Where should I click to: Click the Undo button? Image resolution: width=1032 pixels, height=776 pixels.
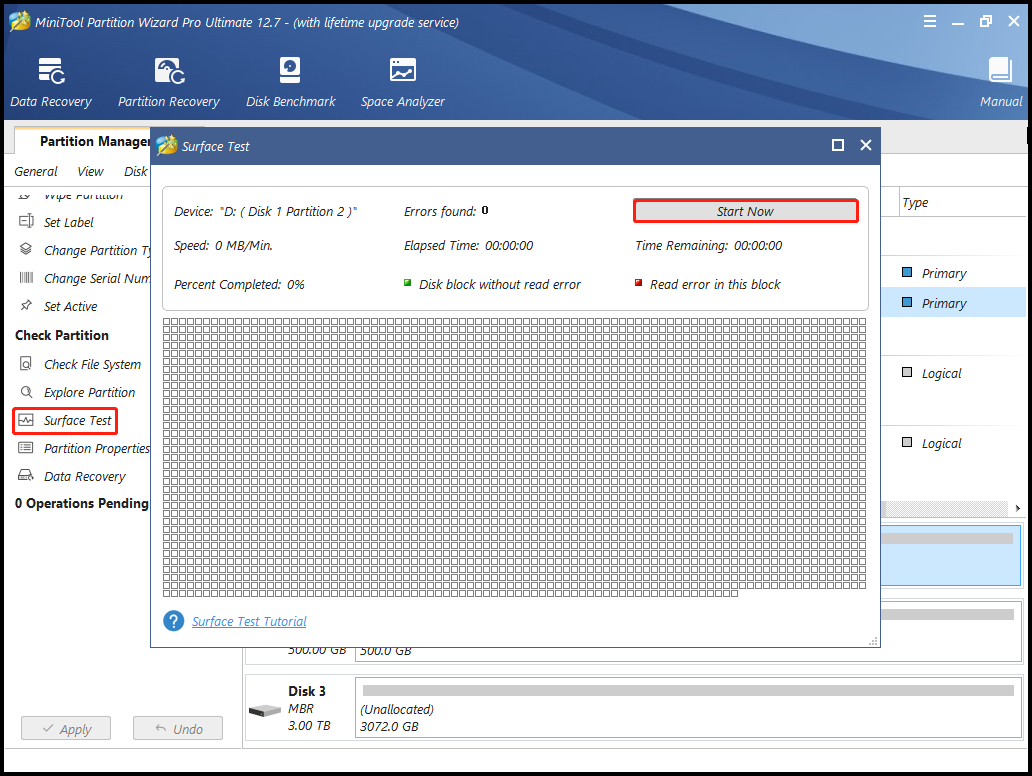pyautogui.click(x=178, y=729)
